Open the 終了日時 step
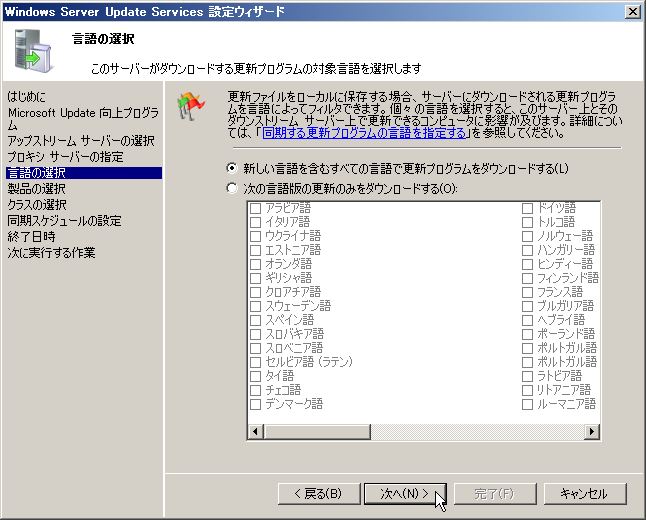This screenshot has height=520, width=646. click(x=31, y=237)
